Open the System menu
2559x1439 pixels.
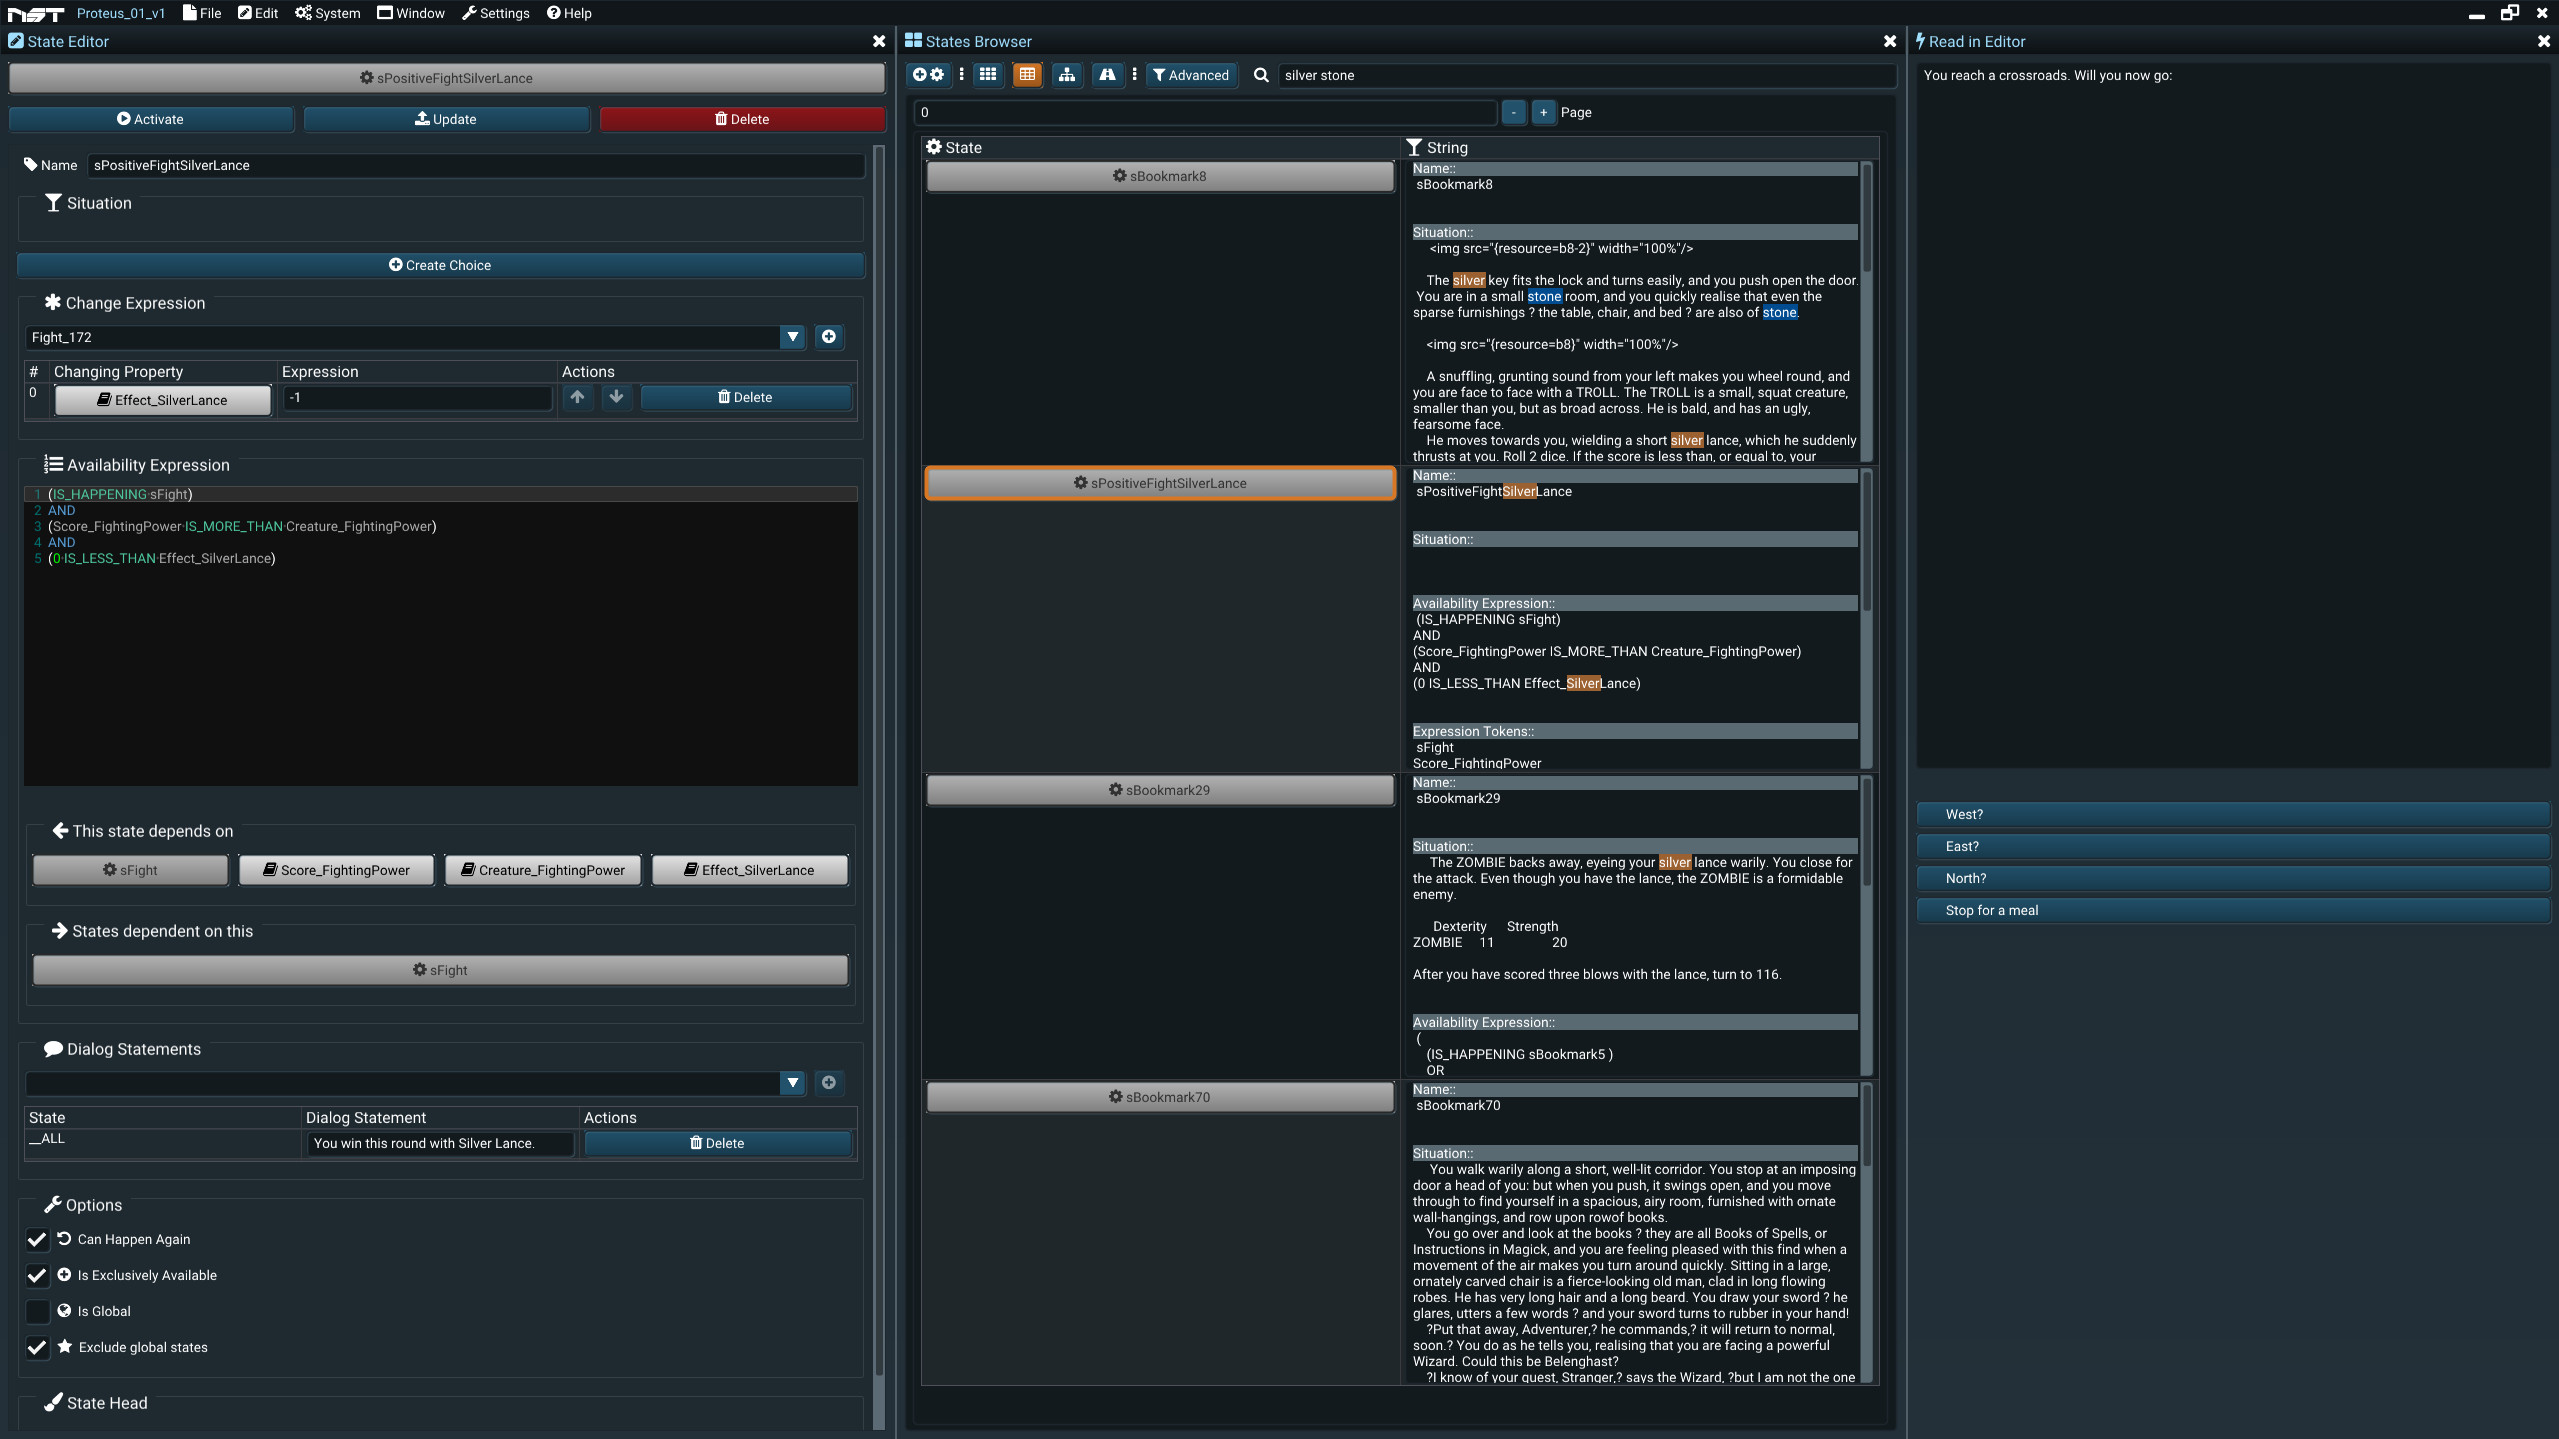(x=327, y=13)
